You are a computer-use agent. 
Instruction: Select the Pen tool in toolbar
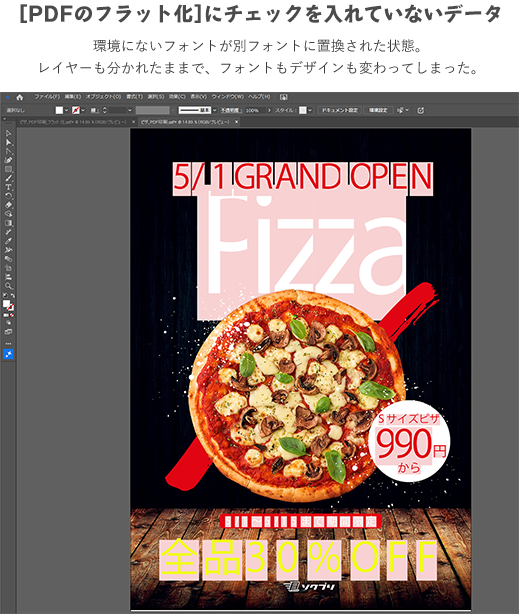coord(8,152)
